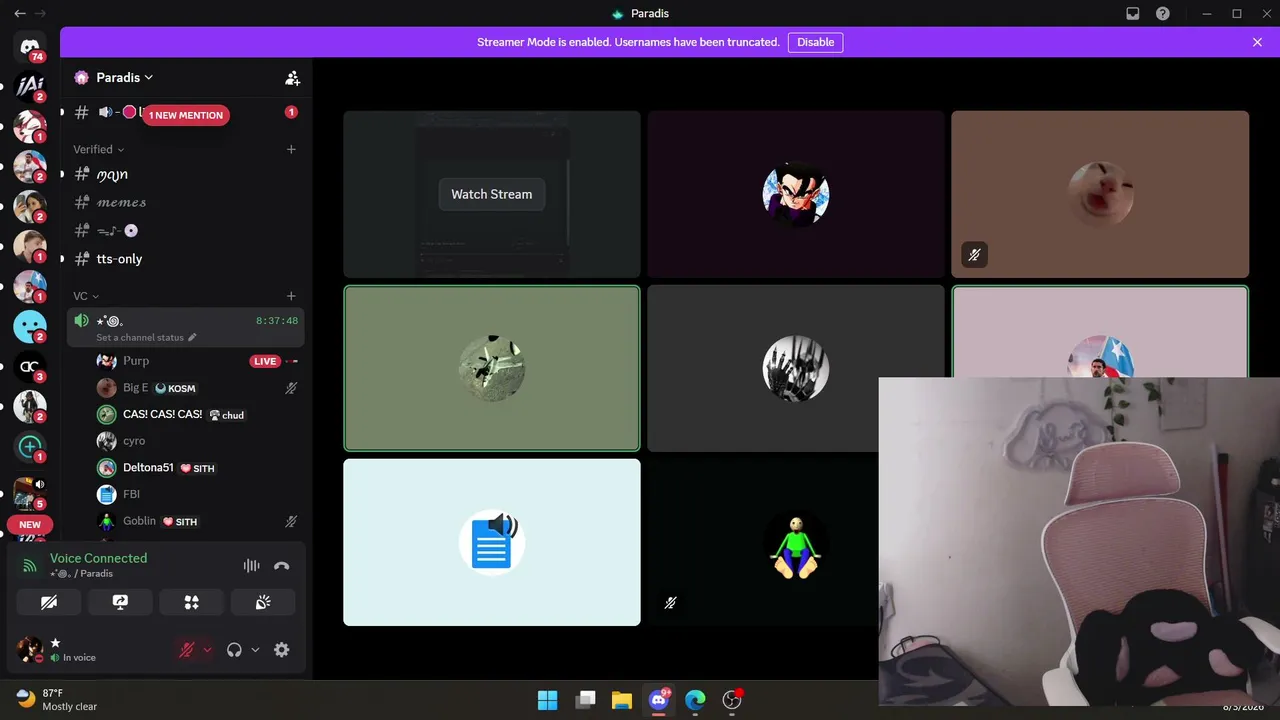Click the Add a Server plus icon

30,447
